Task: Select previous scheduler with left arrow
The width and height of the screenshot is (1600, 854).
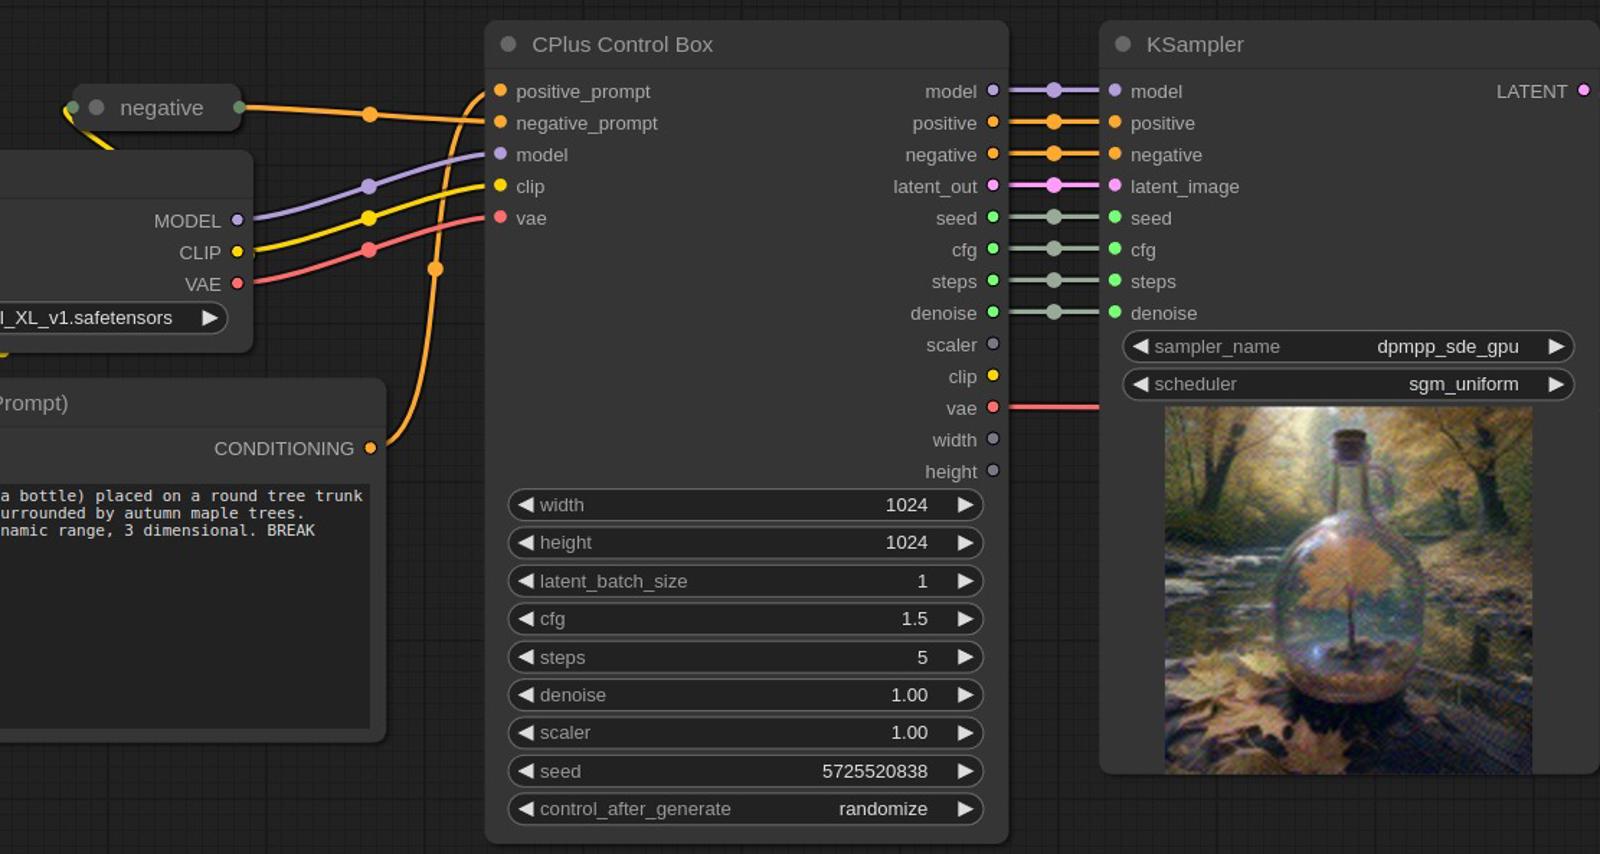Action: tap(1140, 384)
